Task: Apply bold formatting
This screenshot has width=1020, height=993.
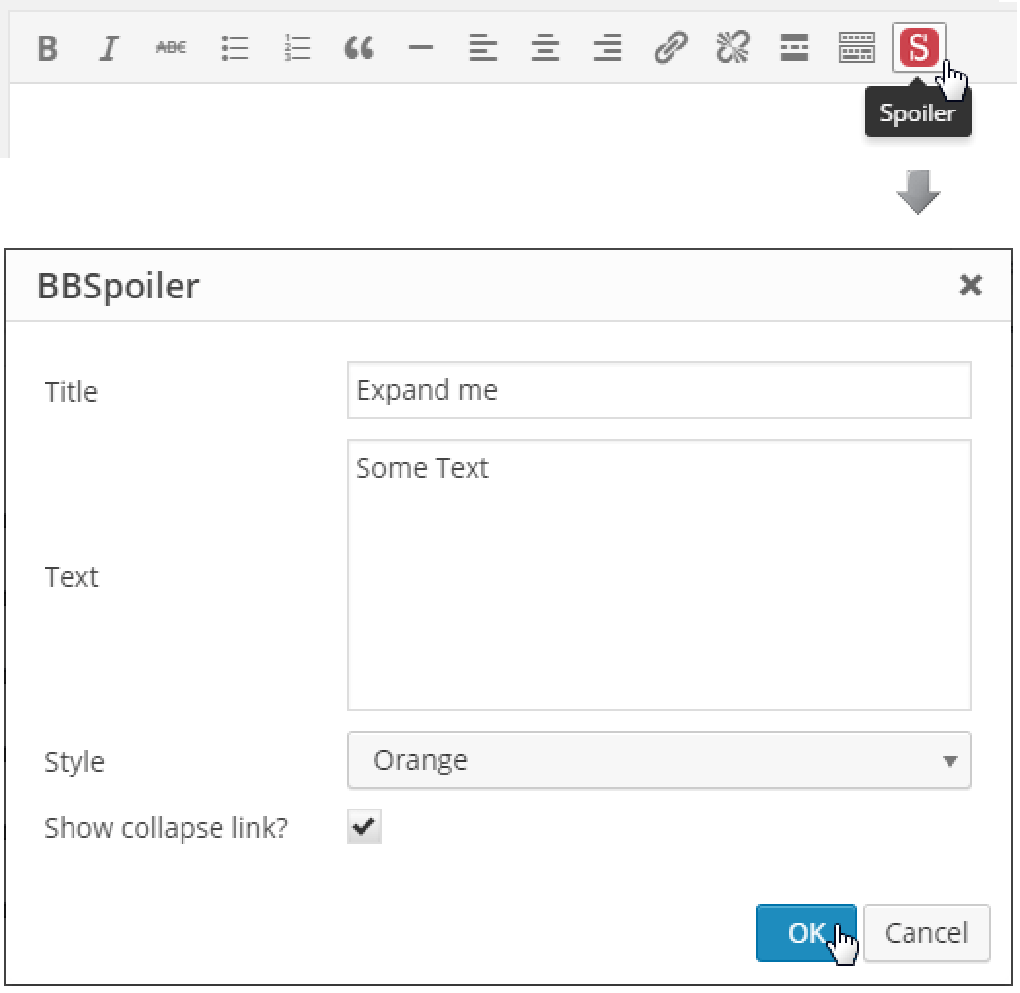Action: pos(46,47)
